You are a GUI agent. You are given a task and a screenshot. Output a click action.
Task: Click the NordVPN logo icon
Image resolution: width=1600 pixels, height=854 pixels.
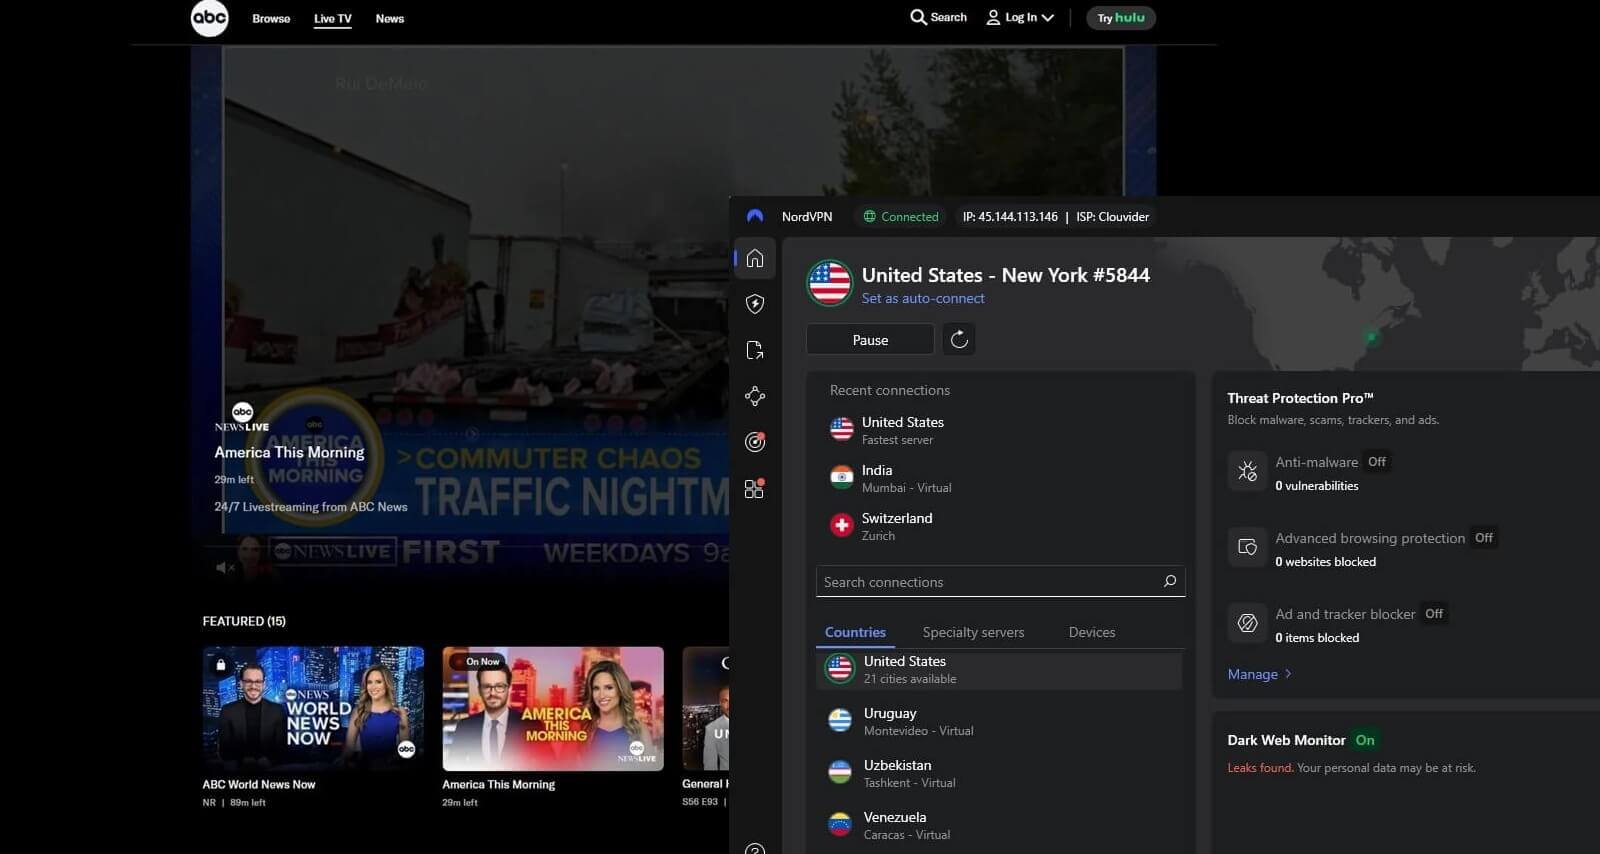pos(755,216)
